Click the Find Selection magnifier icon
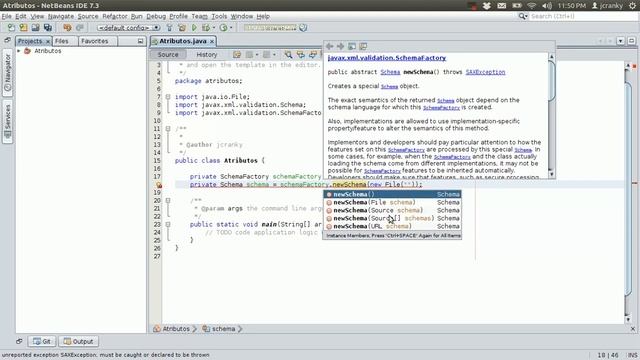This screenshot has height=360, width=640. pyautogui.click(x=288, y=54)
